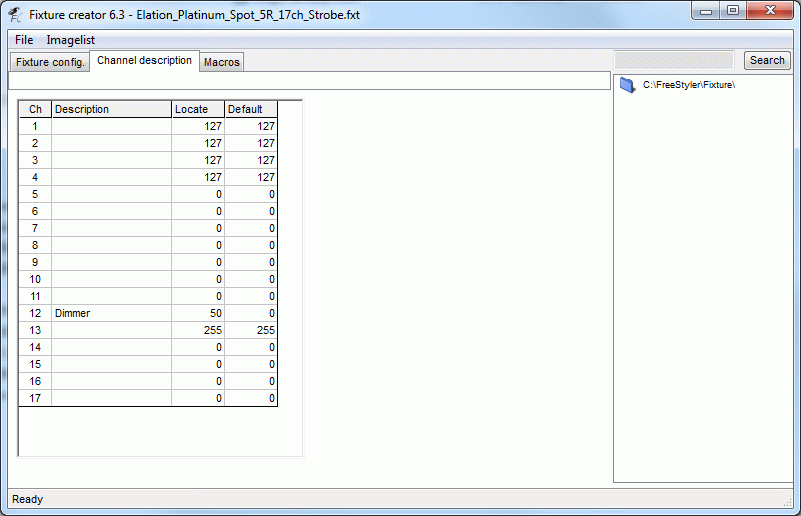Viewport: 801px width, 516px height.
Task: Click the search text field beside Search
Action: tap(673, 60)
